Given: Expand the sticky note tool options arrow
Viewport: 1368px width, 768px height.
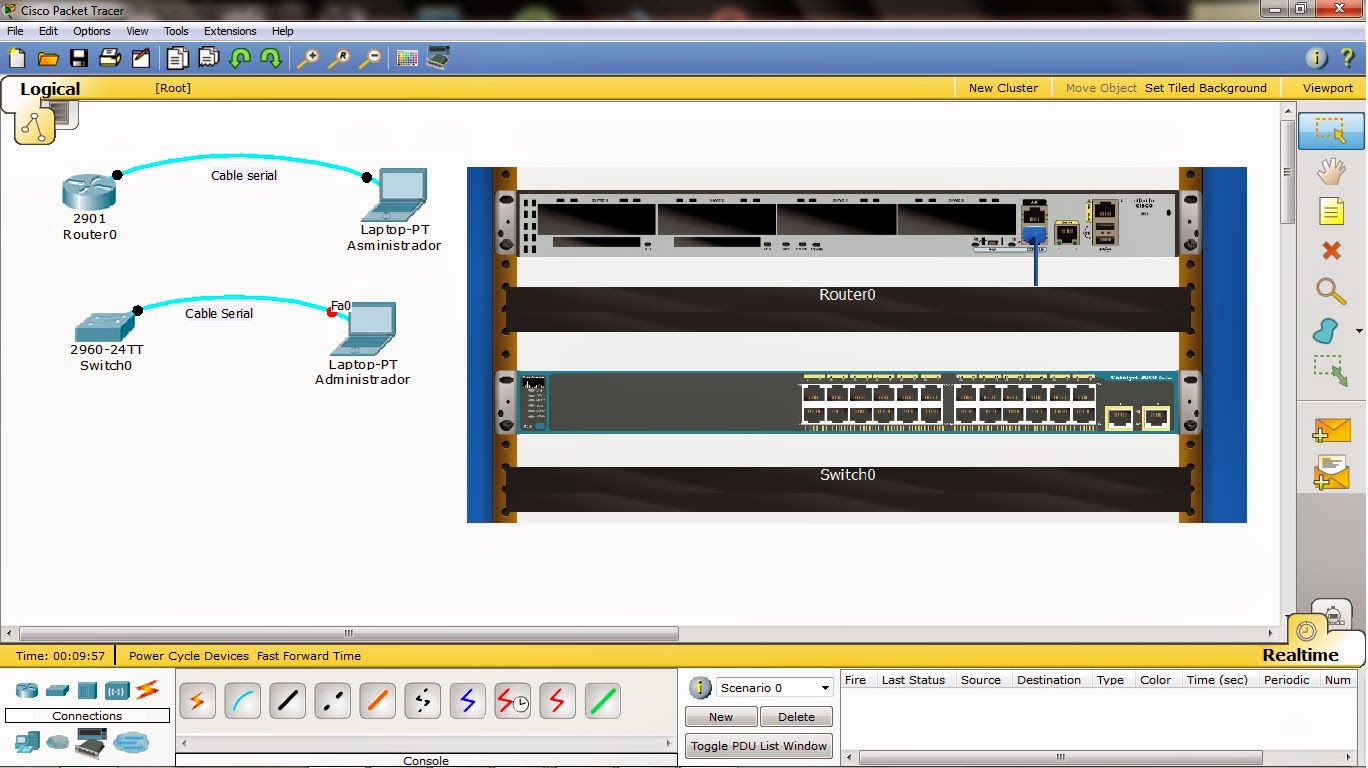Looking at the screenshot, I should click(1357, 330).
